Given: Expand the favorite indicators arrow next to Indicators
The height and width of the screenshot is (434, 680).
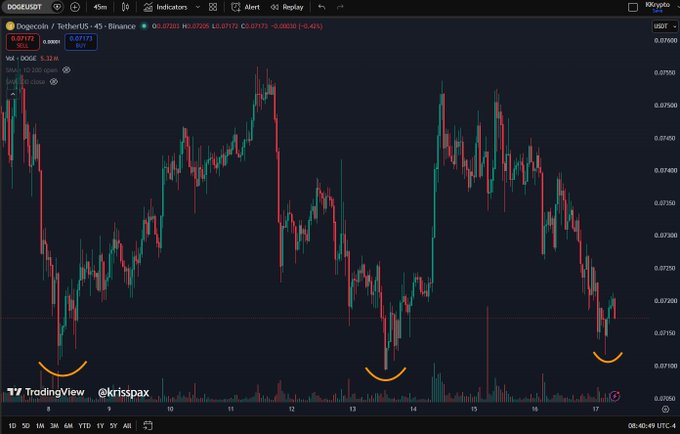Looking at the screenshot, I should coord(198,7).
